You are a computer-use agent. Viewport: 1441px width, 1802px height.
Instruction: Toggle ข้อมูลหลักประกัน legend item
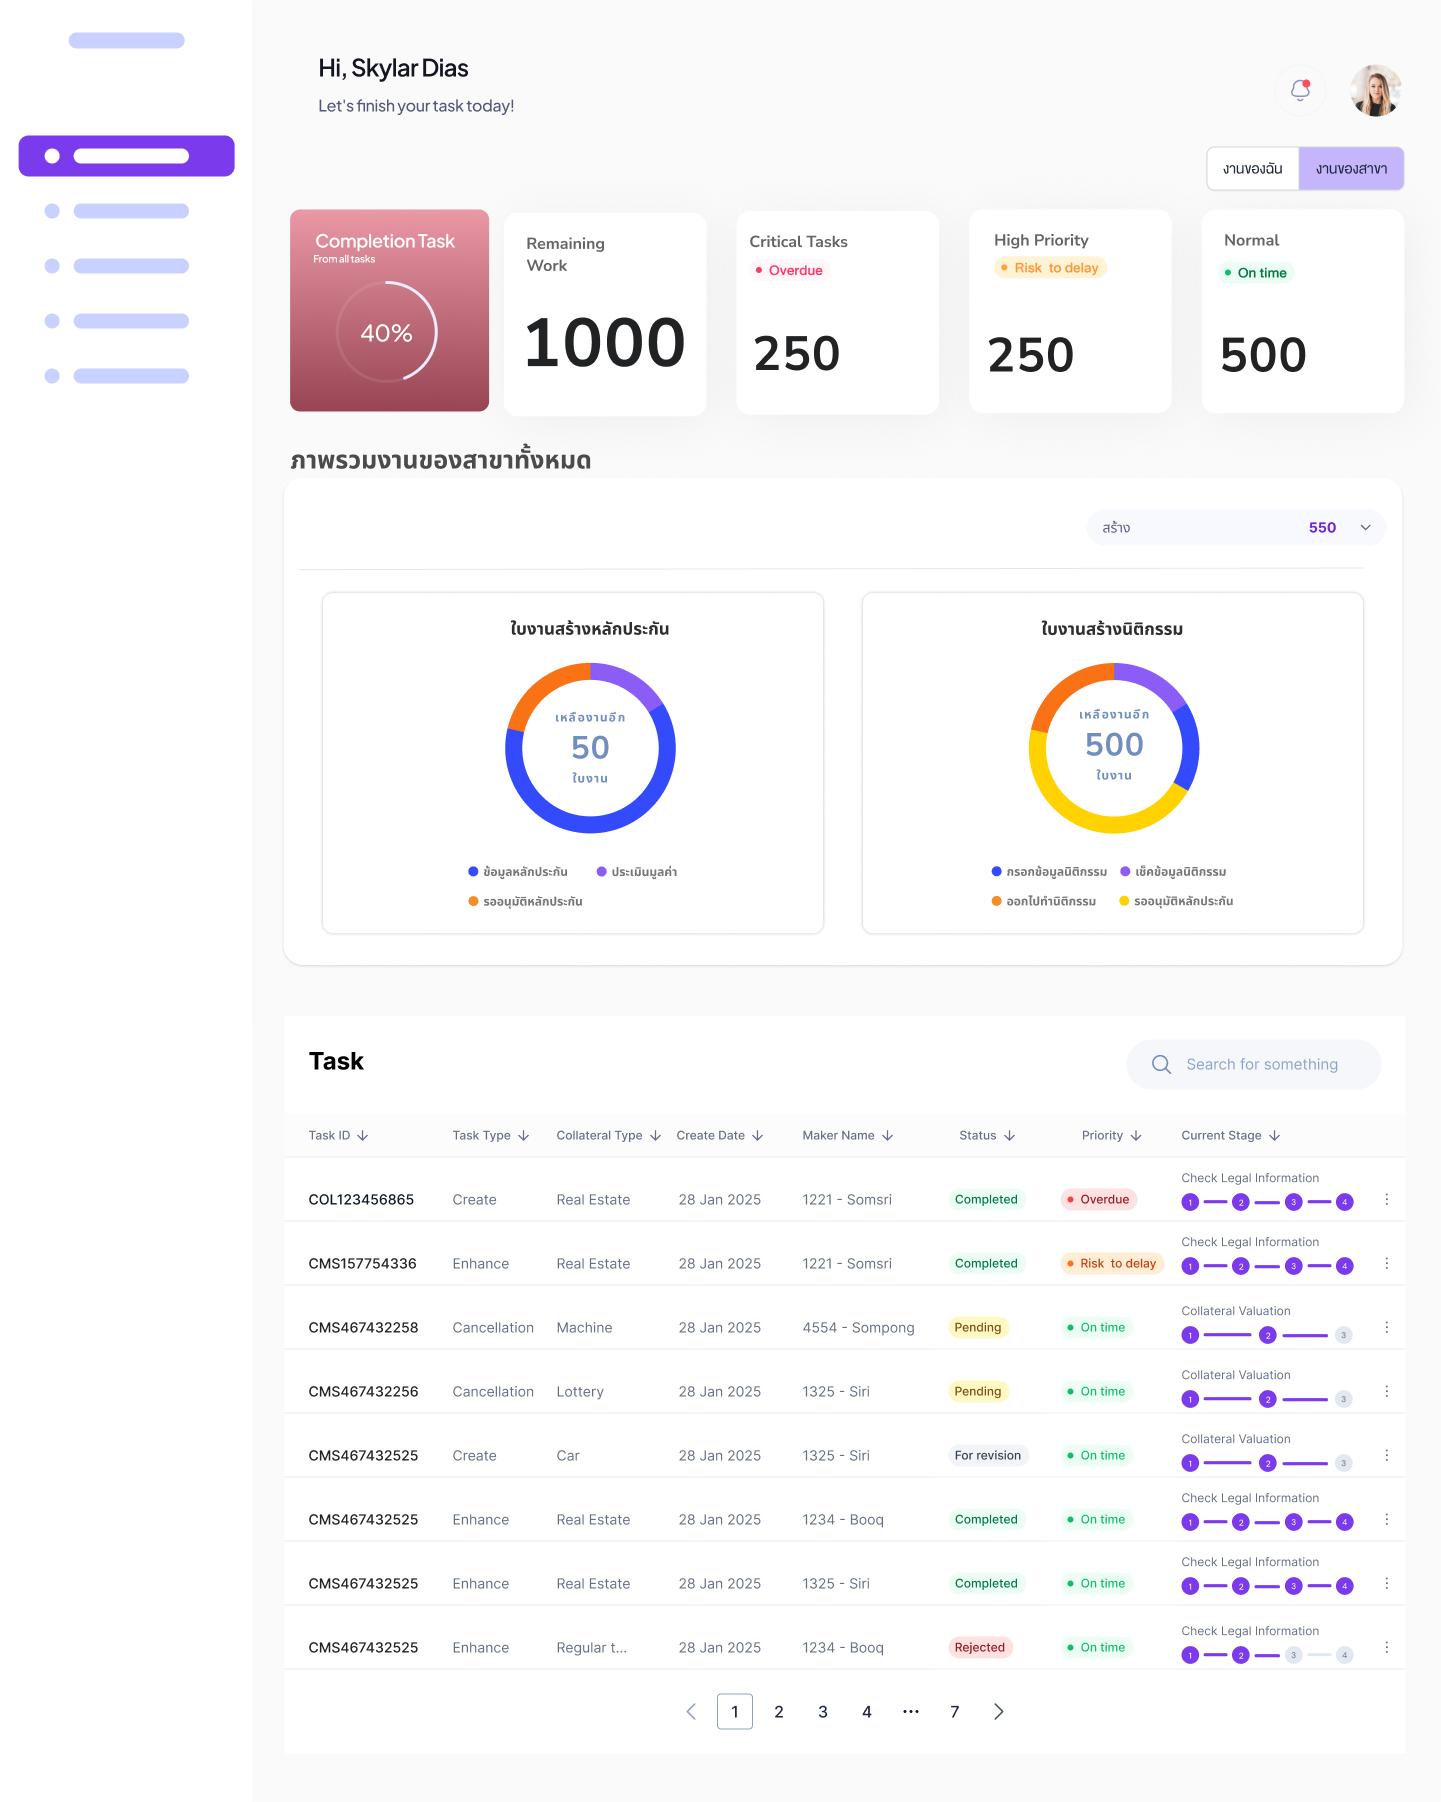[518, 872]
